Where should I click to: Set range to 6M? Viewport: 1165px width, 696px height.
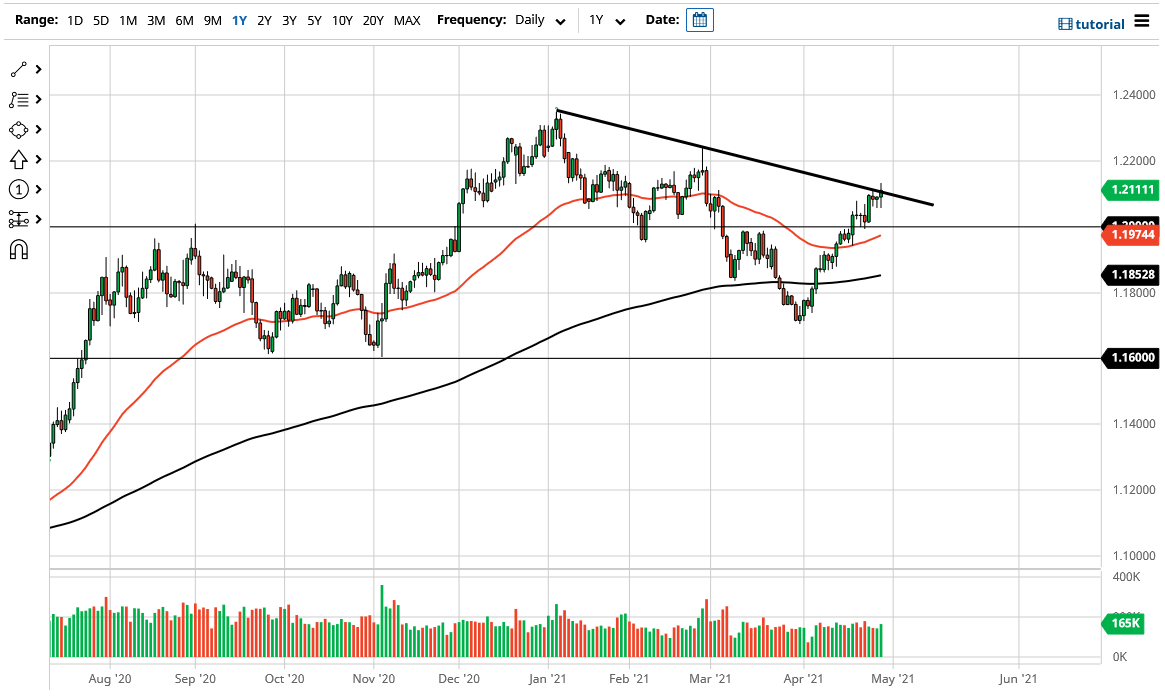tap(184, 20)
